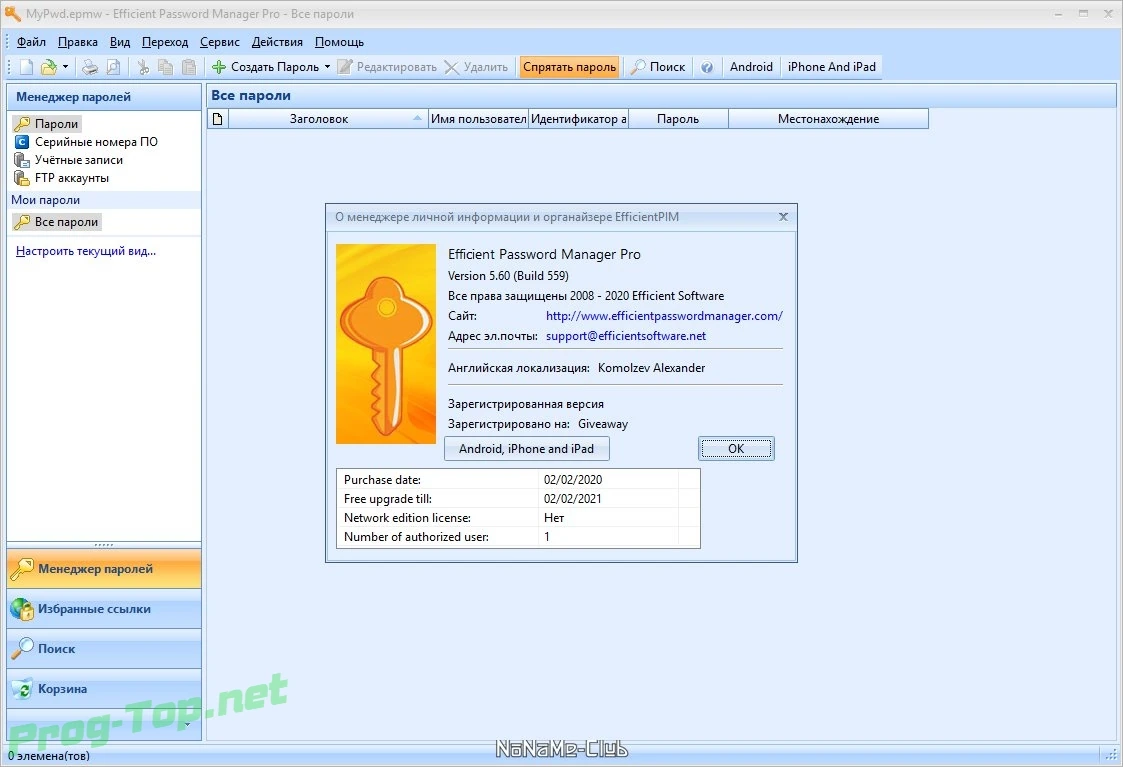This screenshot has width=1123, height=767.
Task: Click the Paste clipboard icon
Action: (x=189, y=67)
